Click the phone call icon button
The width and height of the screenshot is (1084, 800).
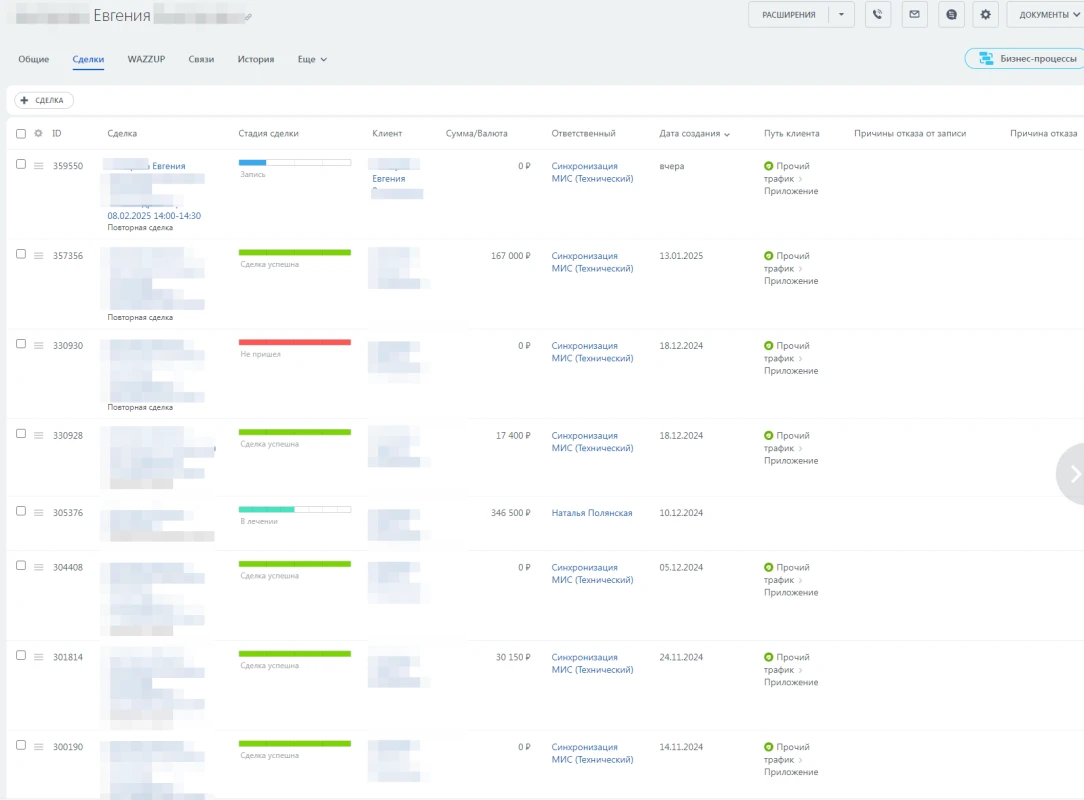[878, 15]
